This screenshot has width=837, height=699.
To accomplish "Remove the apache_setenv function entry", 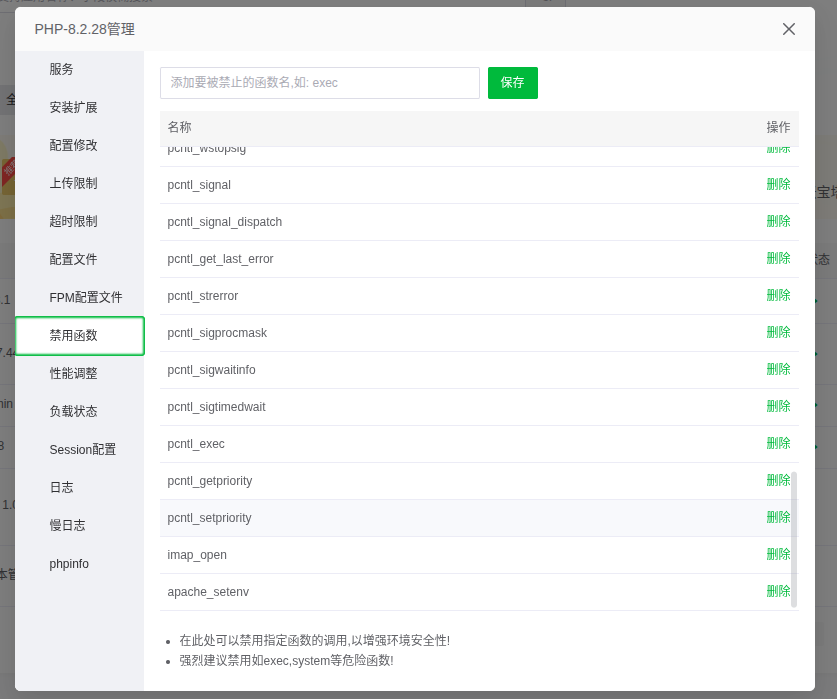I will 778,591.
